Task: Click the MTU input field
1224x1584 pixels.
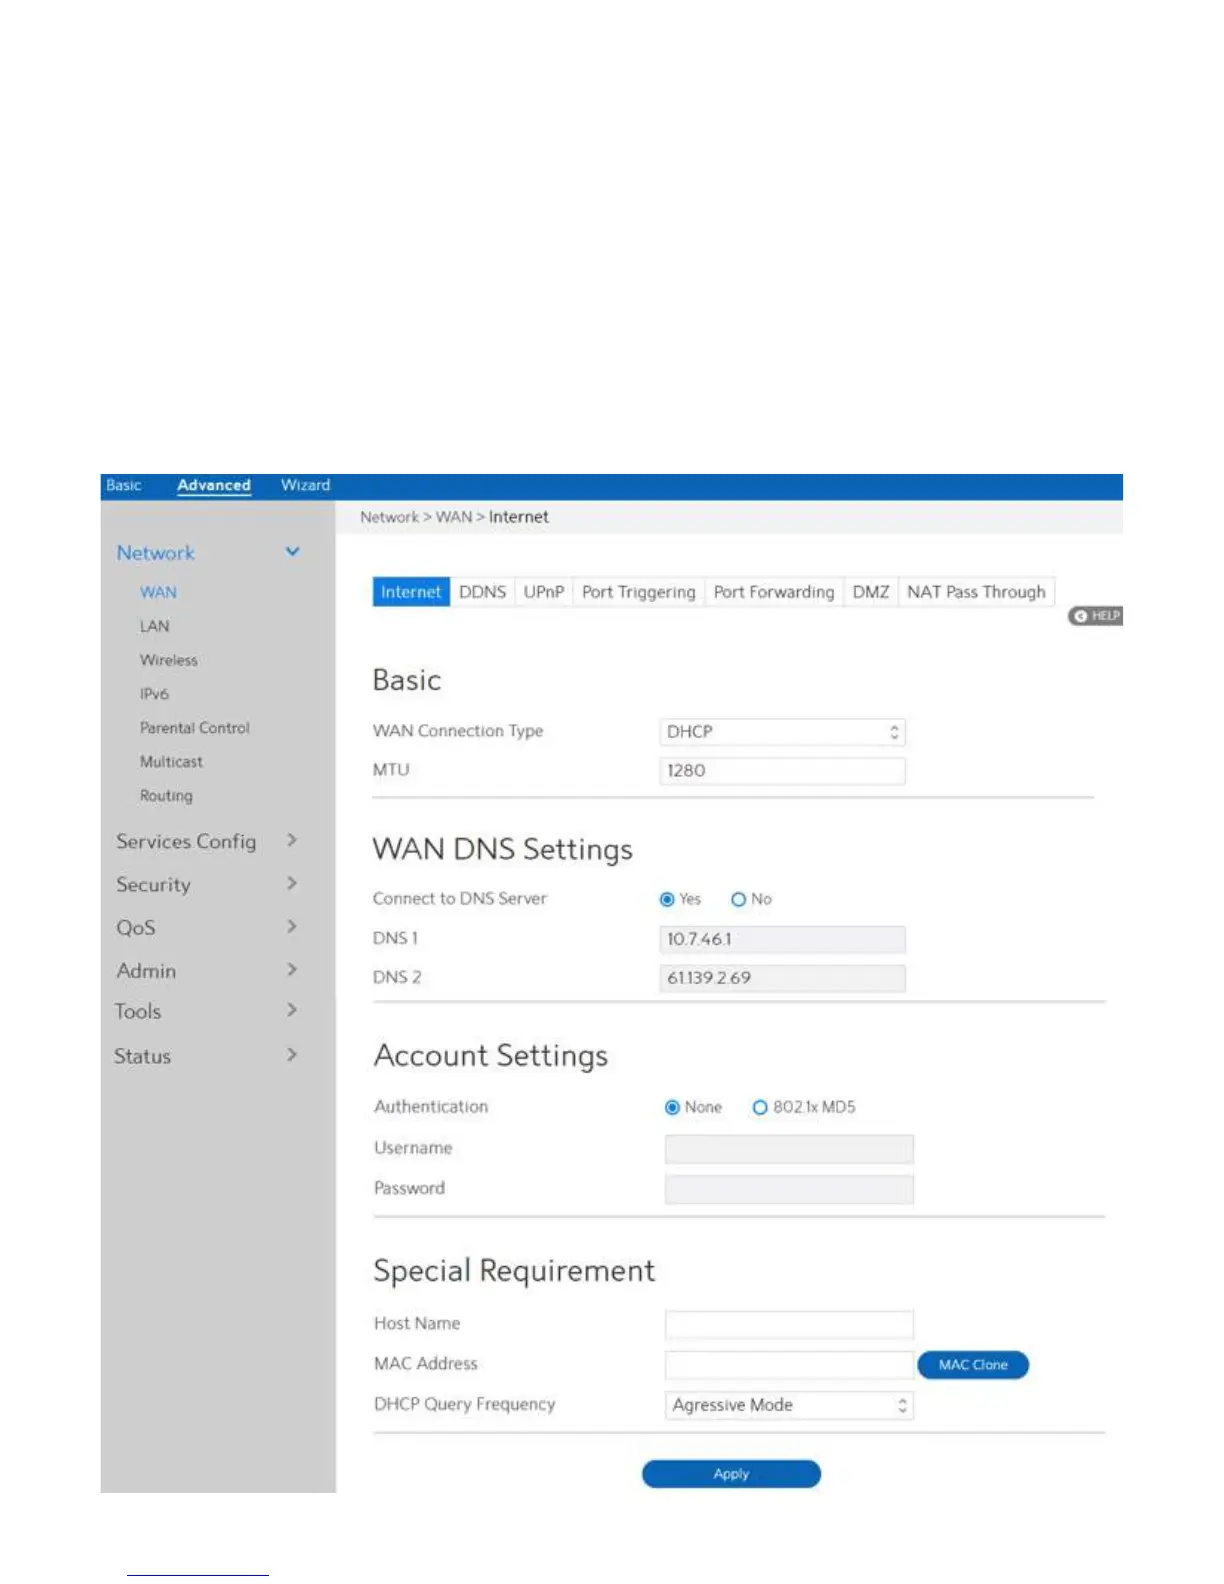Action: click(782, 771)
